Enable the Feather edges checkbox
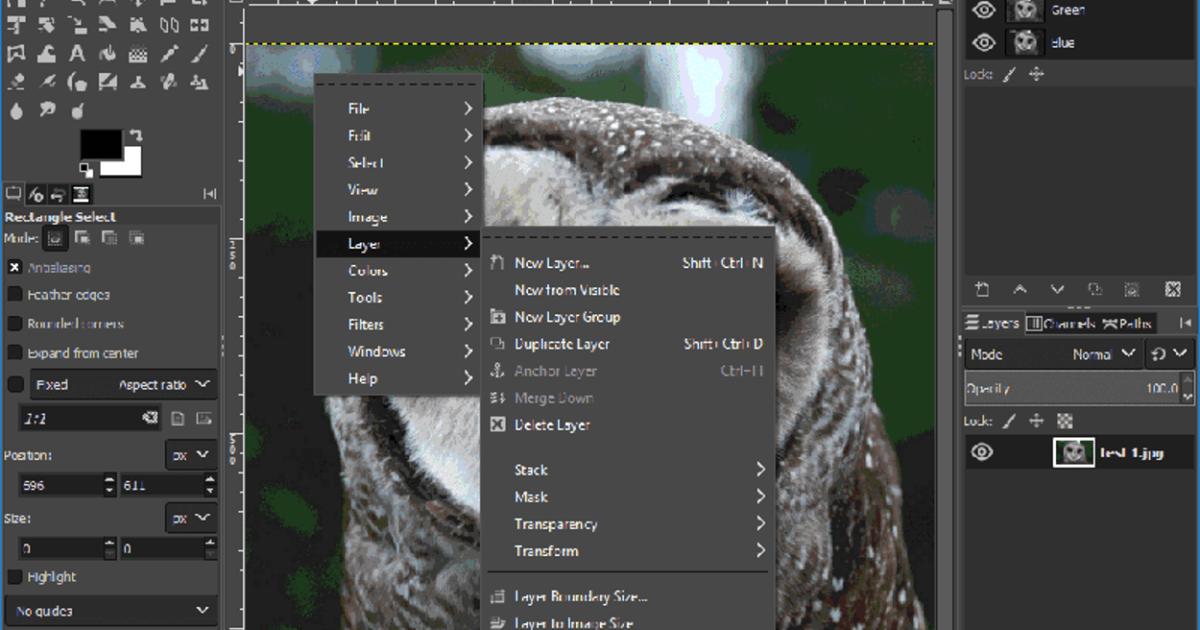The image size is (1200, 630). pos(14,295)
